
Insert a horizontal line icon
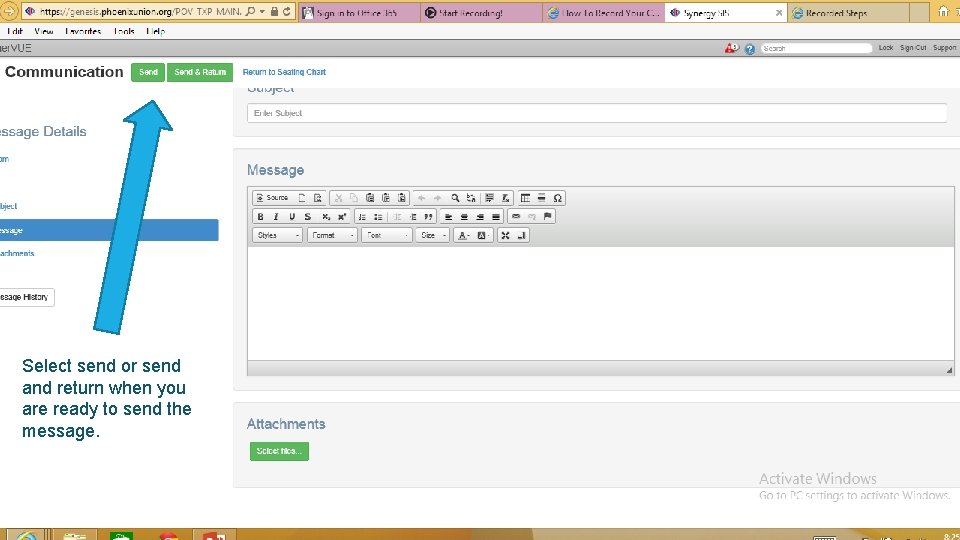pos(541,198)
